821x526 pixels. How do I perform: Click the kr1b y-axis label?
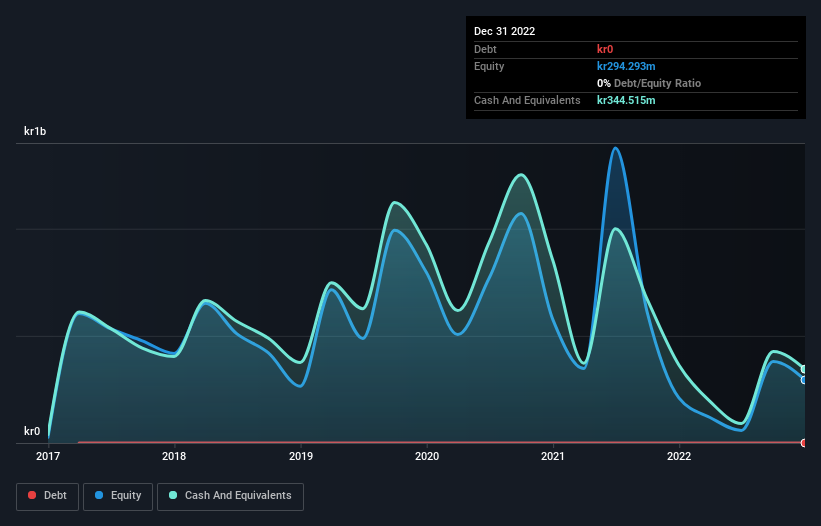[35, 131]
